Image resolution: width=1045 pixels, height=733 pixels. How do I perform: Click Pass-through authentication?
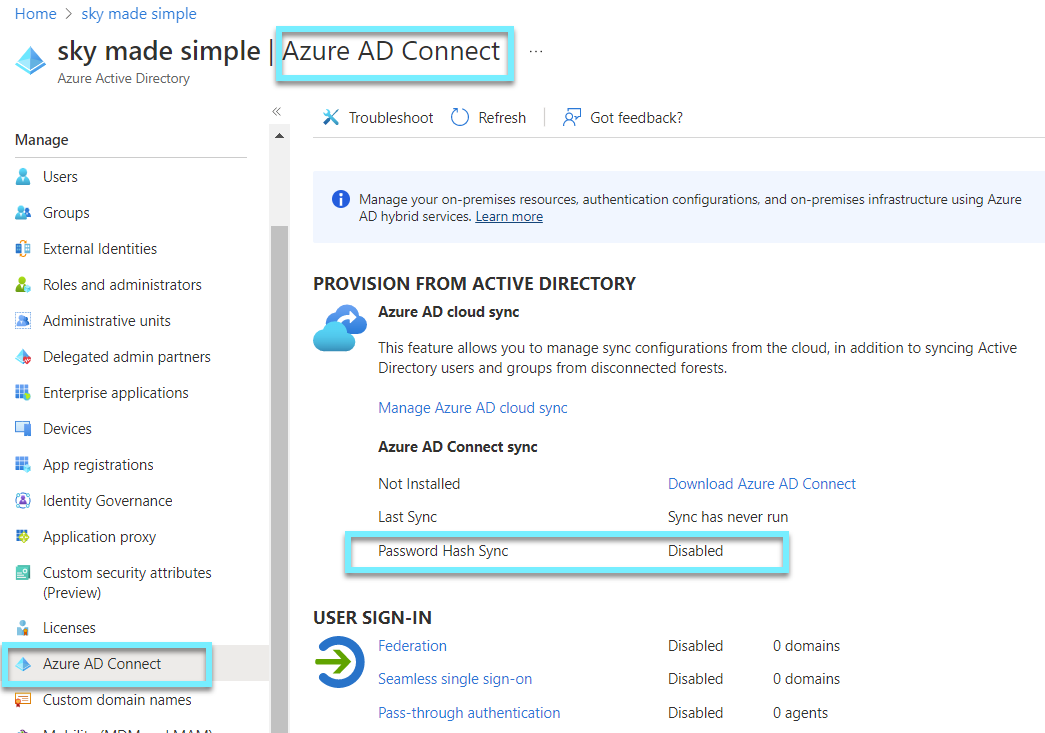tap(469, 712)
